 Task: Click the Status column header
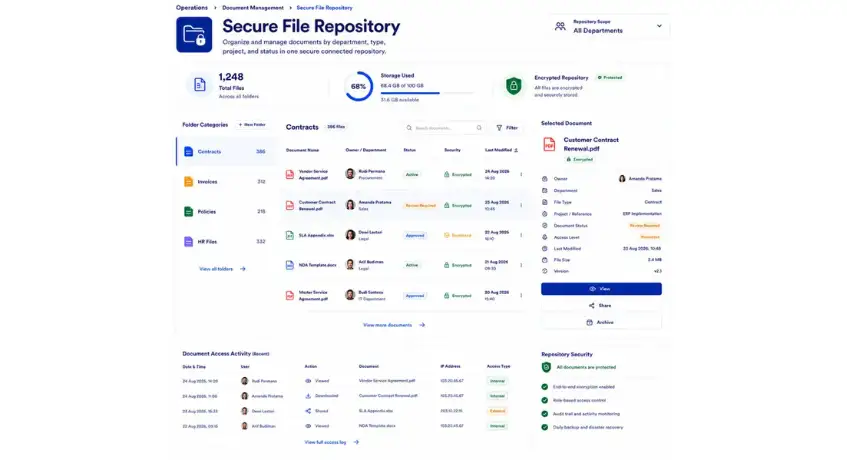pos(409,150)
